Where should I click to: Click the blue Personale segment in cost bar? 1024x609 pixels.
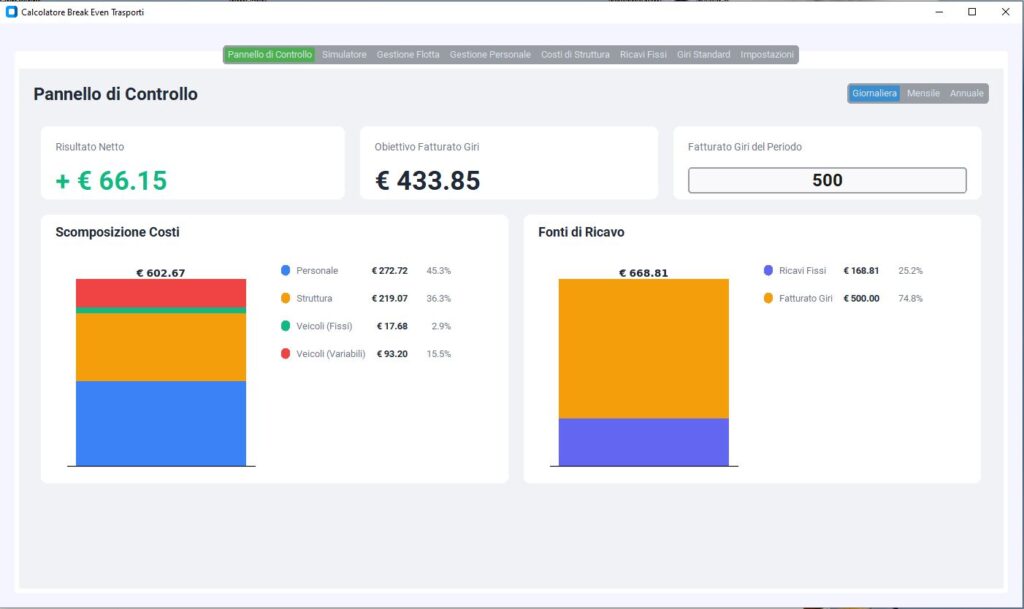pos(160,423)
